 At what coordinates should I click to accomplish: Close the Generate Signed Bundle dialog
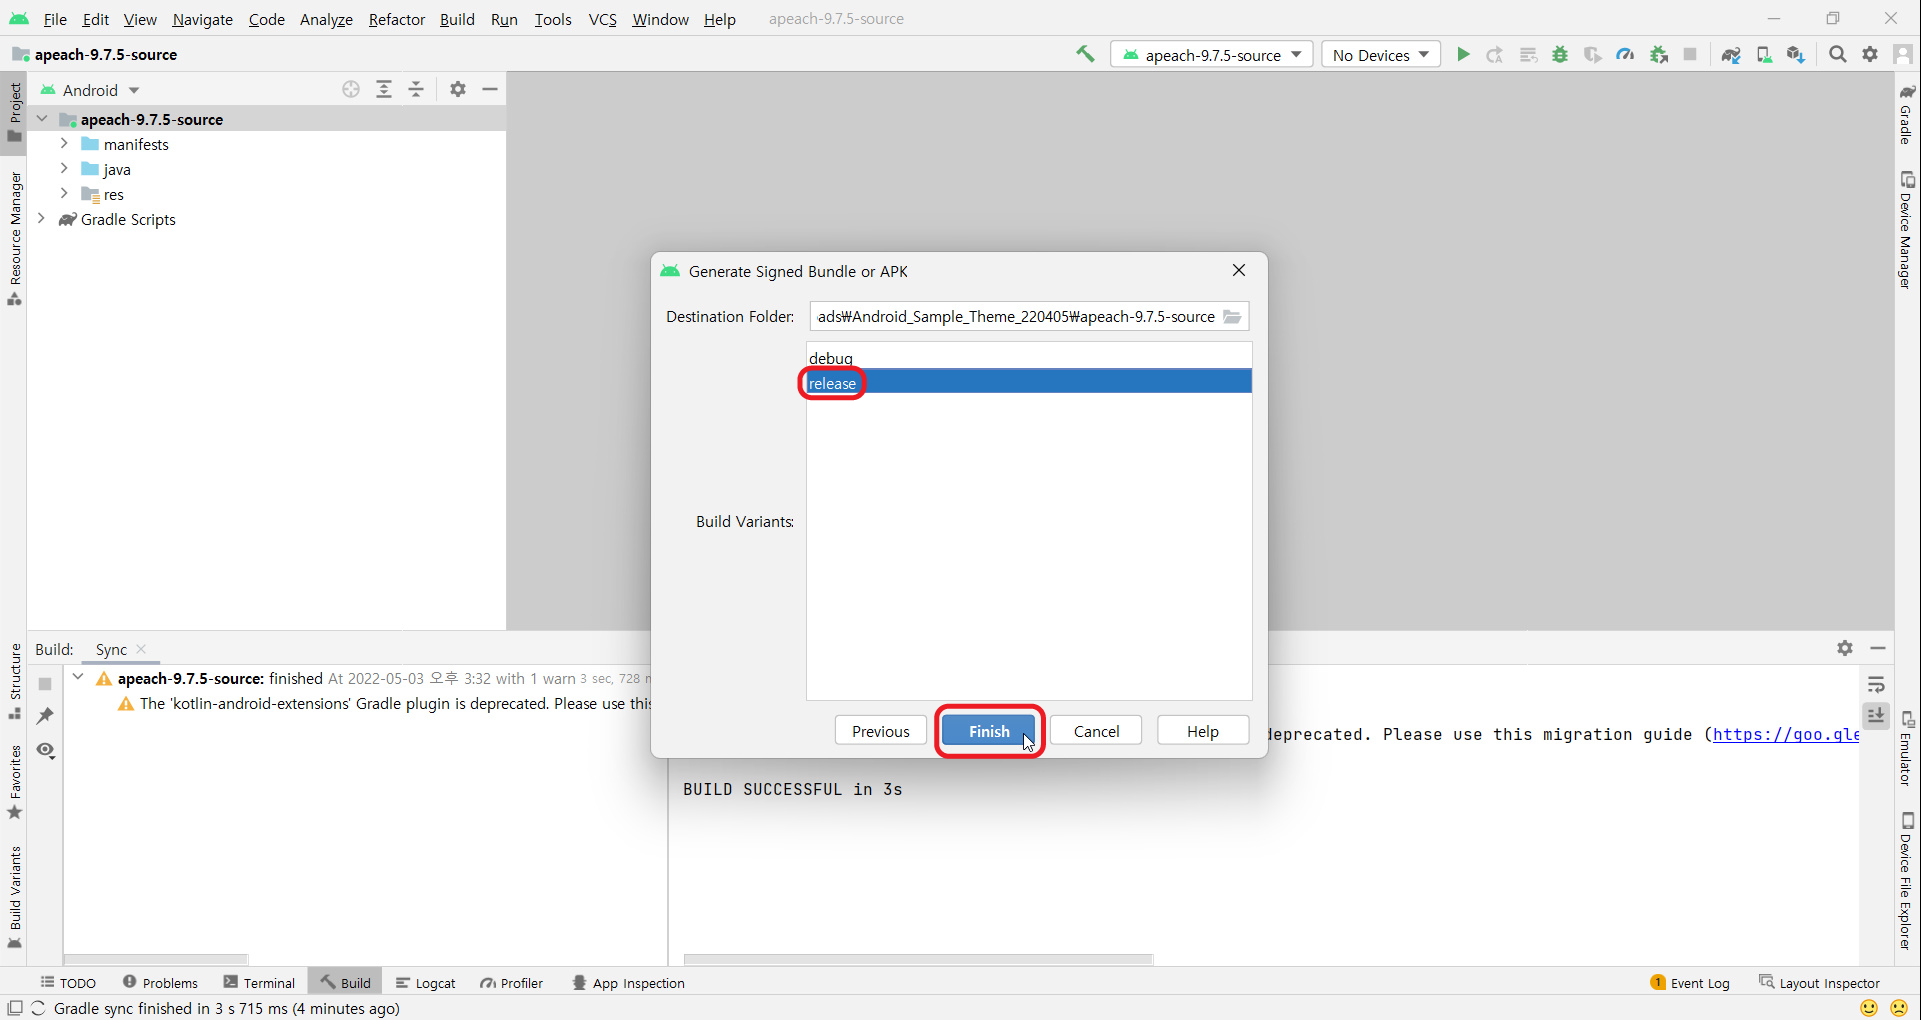click(x=1239, y=270)
